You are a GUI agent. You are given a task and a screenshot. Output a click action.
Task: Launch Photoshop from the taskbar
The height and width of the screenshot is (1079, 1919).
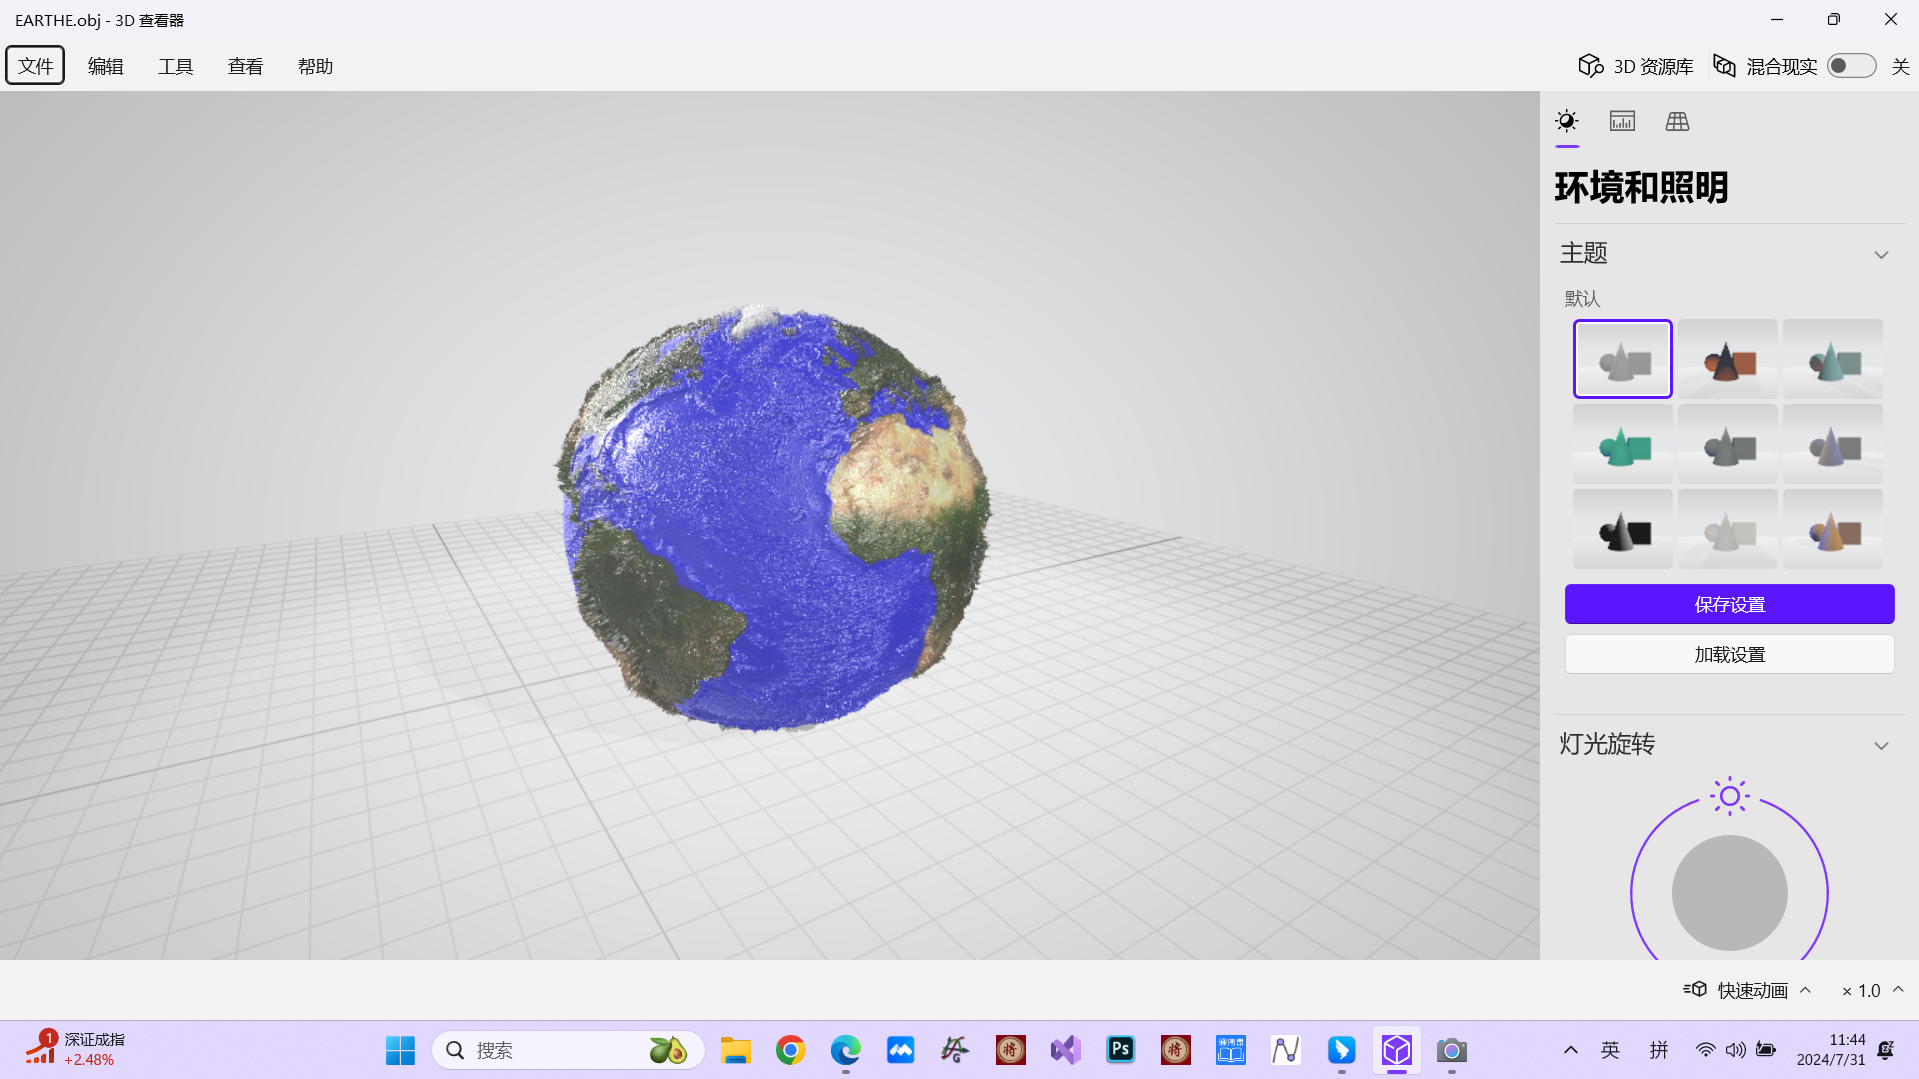tap(1120, 1050)
